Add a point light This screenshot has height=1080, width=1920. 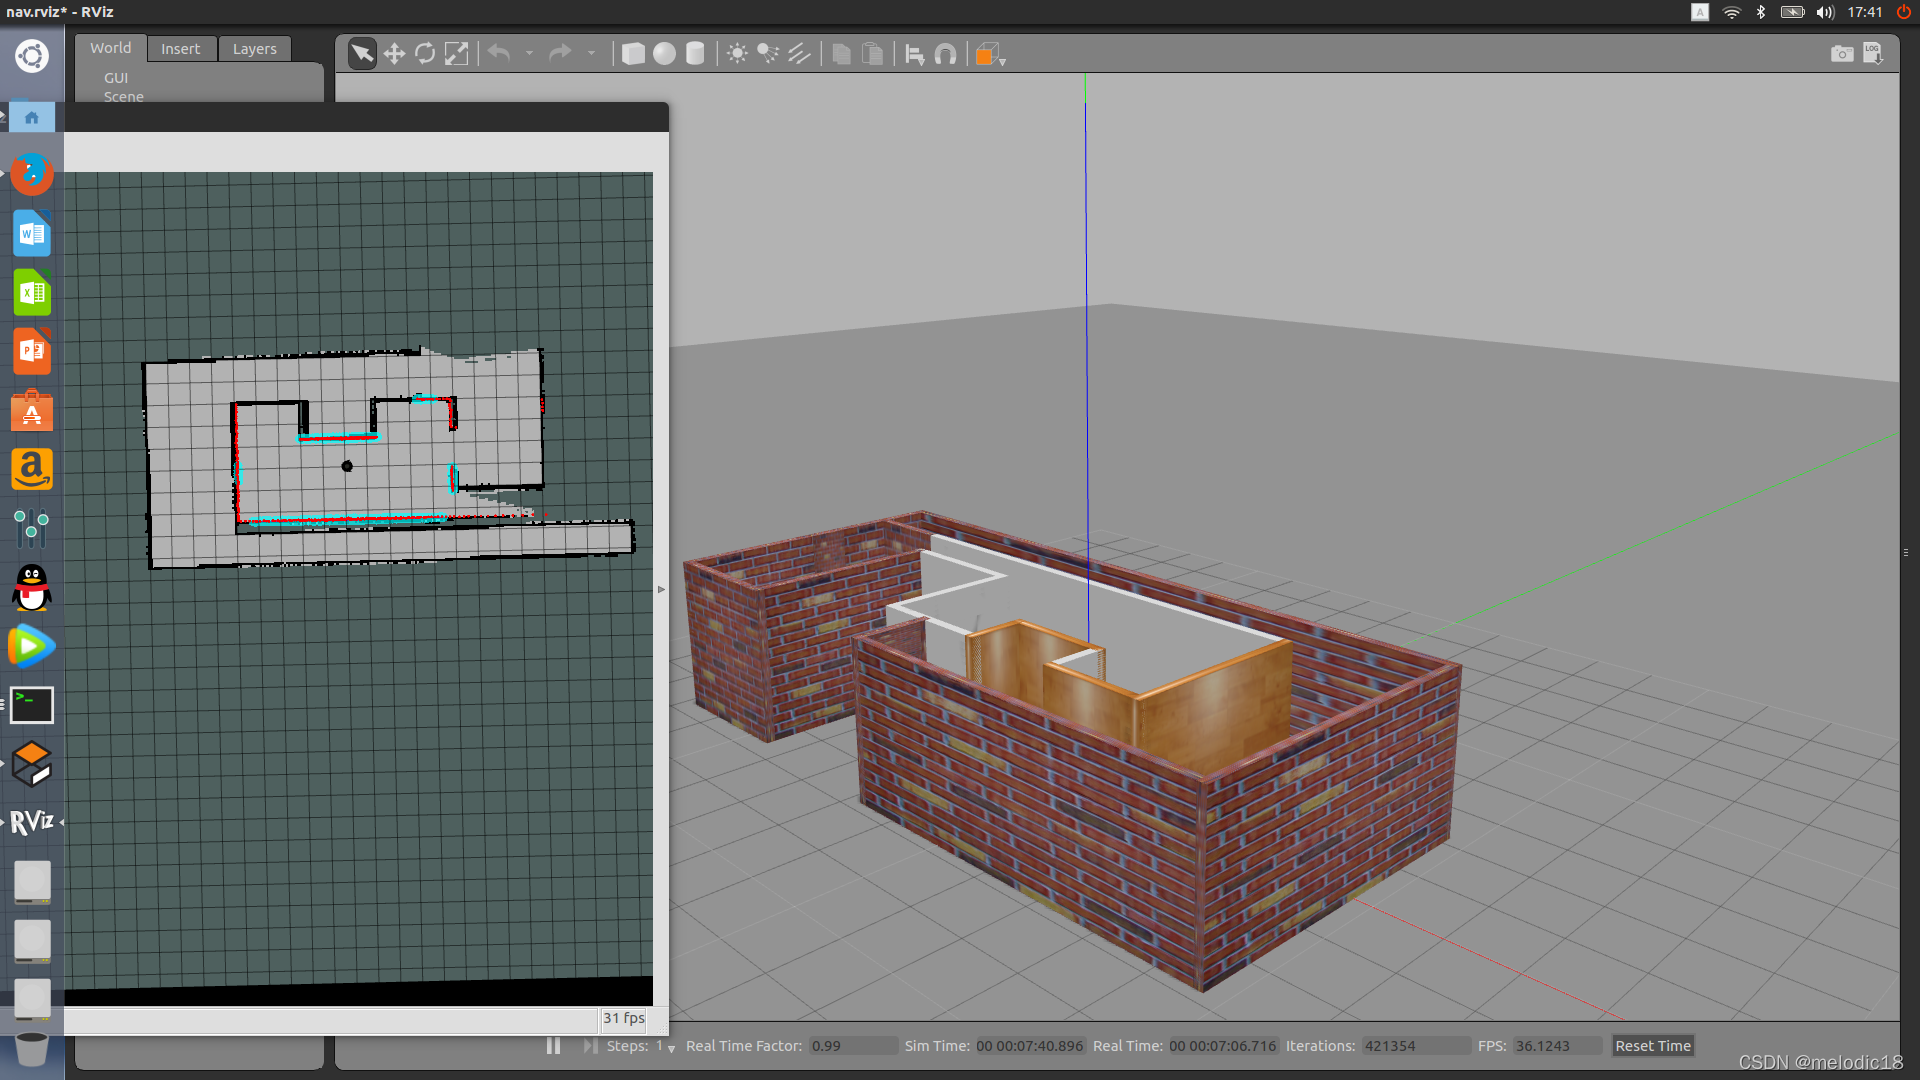tap(737, 54)
